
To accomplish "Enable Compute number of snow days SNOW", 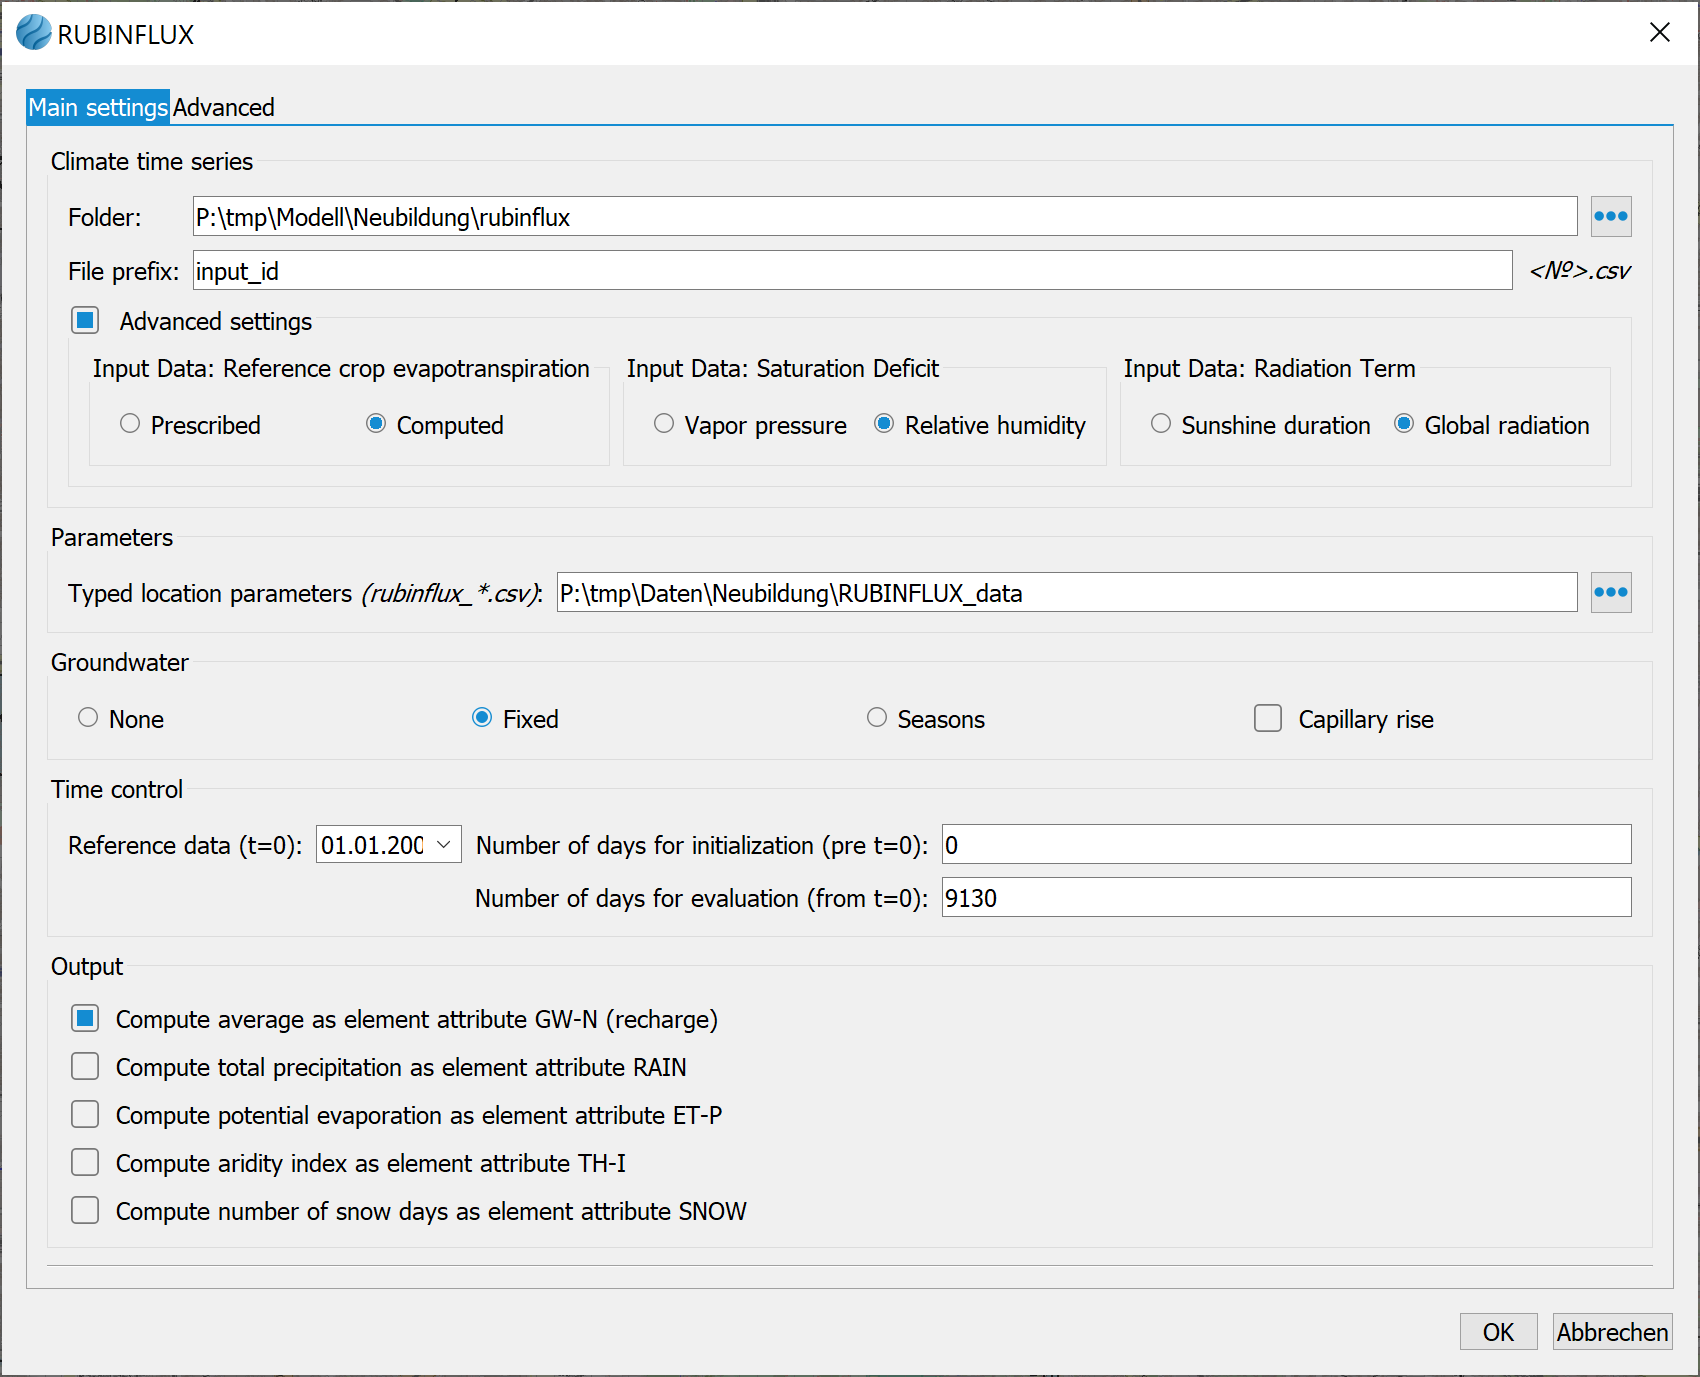I will tap(86, 1211).
